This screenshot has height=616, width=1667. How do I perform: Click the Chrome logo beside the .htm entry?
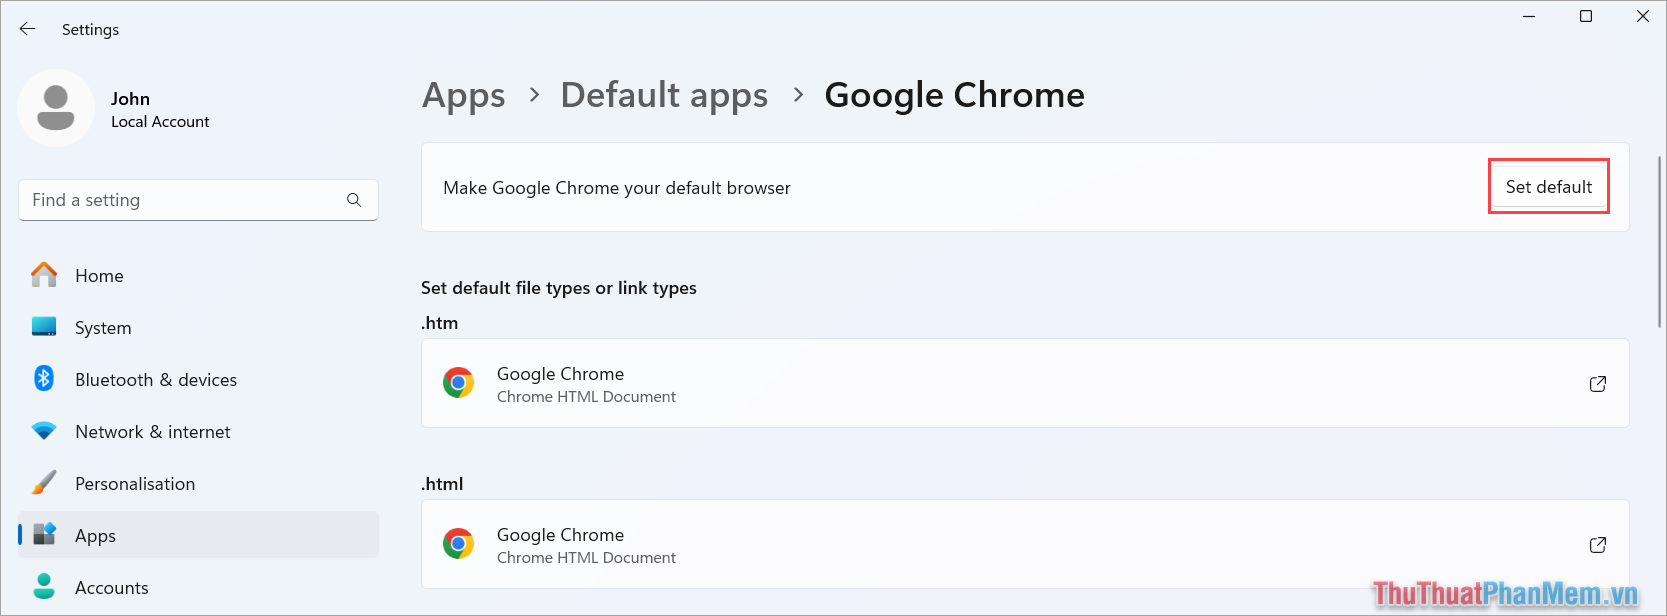coord(459,383)
